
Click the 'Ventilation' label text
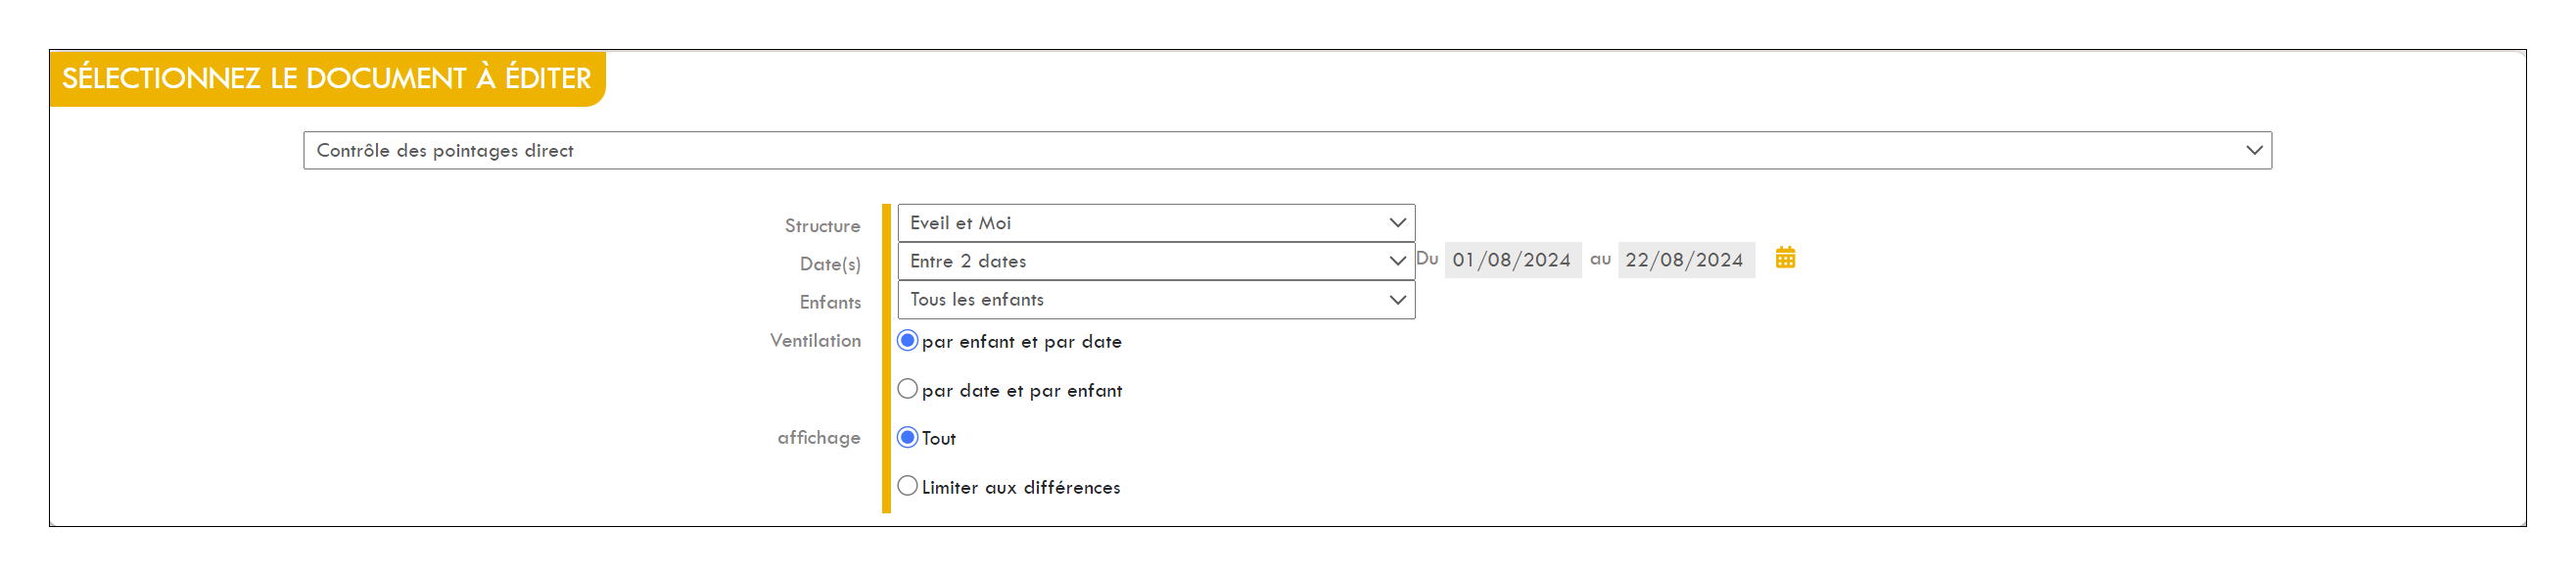pyautogui.click(x=815, y=341)
